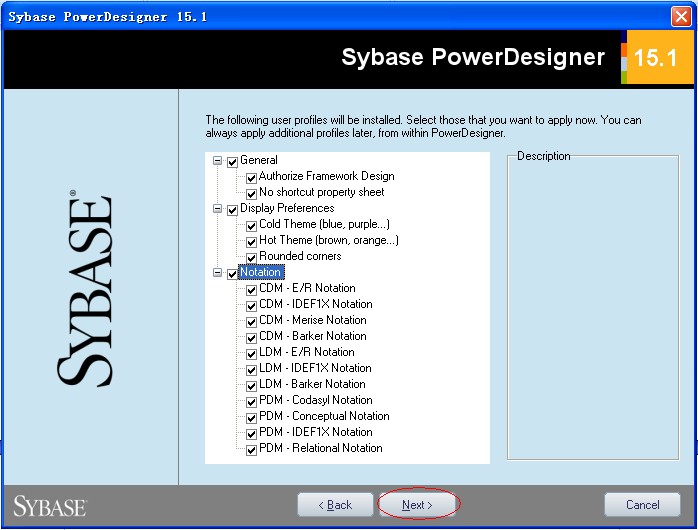Collapse the Display Preferences tree node
Image resolution: width=698 pixels, height=530 pixels.
218,209
